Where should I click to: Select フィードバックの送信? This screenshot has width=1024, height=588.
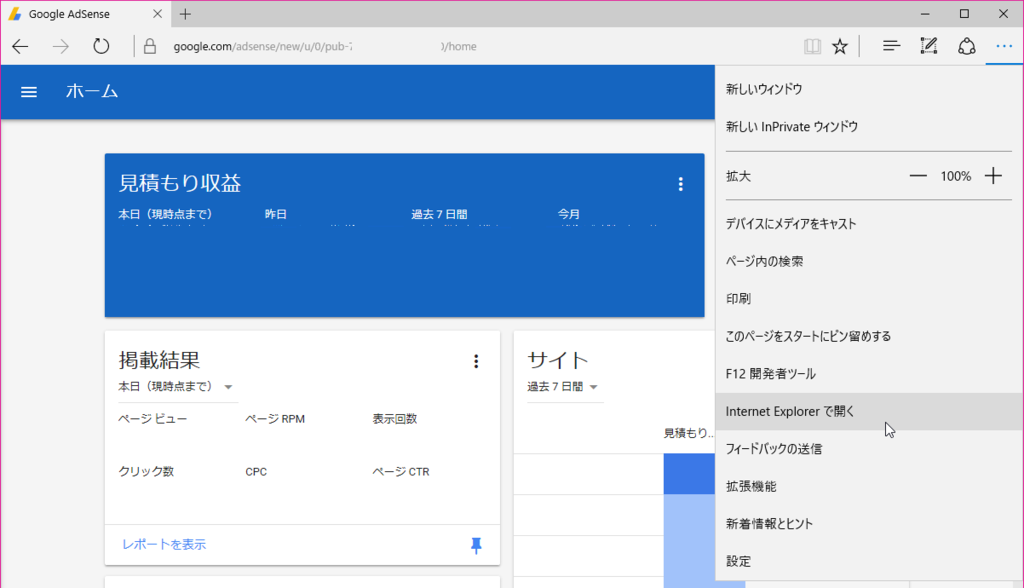(x=869, y=449)
